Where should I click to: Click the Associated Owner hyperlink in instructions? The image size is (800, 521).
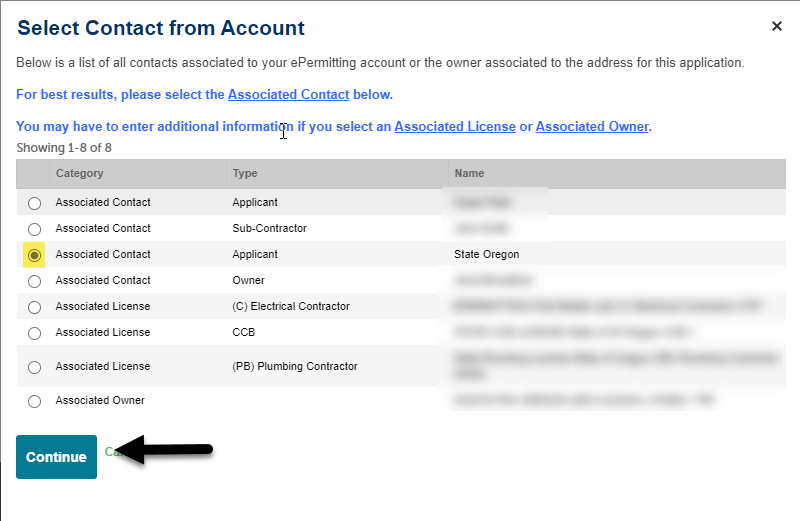(x=592, y=127)
